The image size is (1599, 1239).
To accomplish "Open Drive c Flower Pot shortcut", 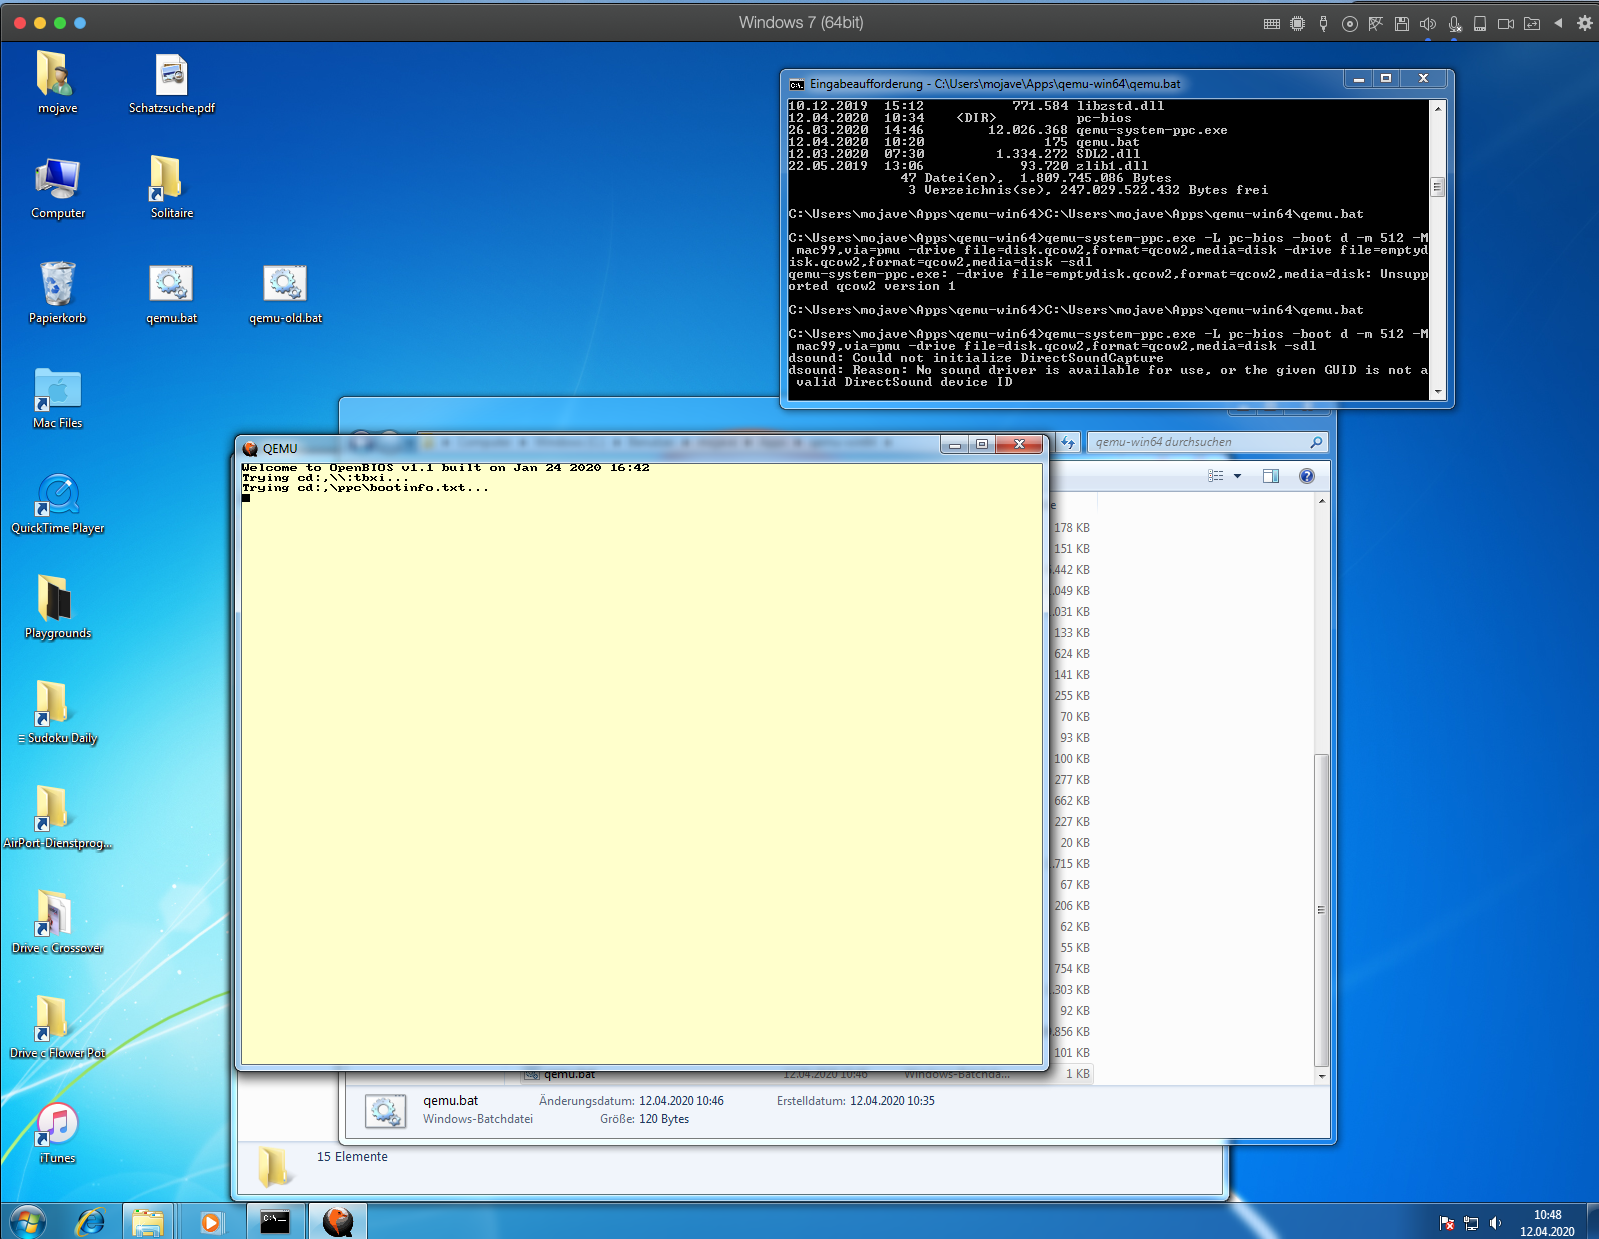I will (57, 1028).
